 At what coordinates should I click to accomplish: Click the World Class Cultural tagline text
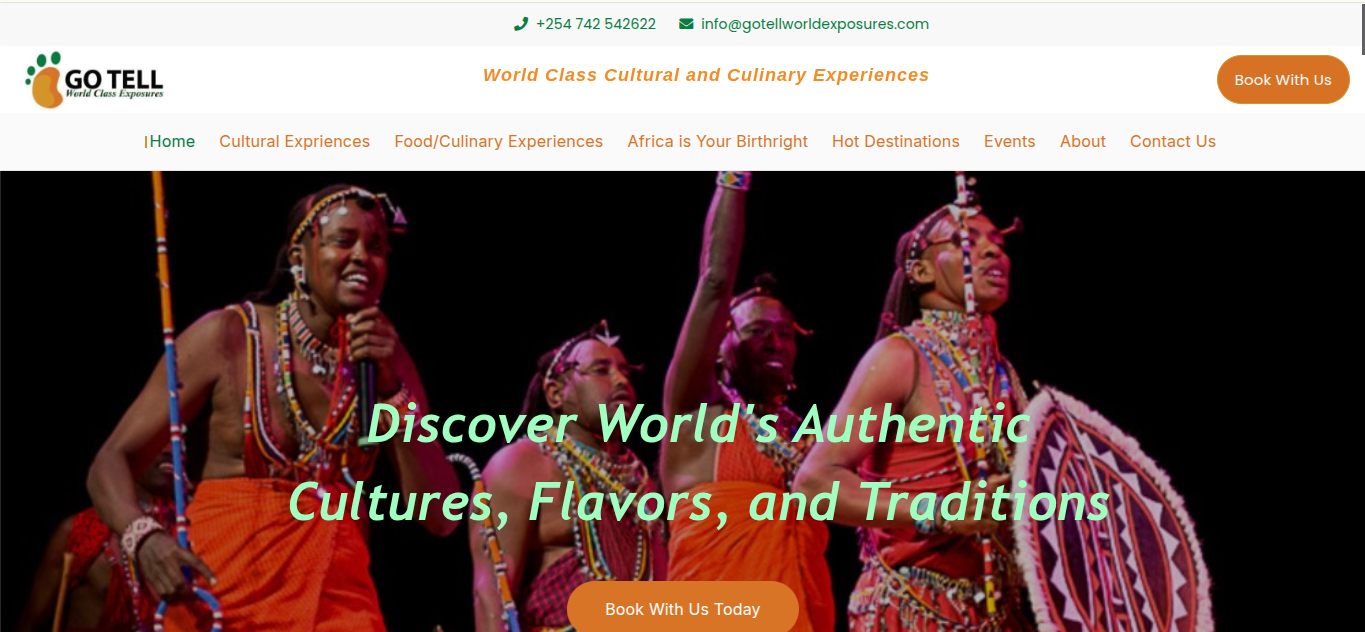coord(706,75)
